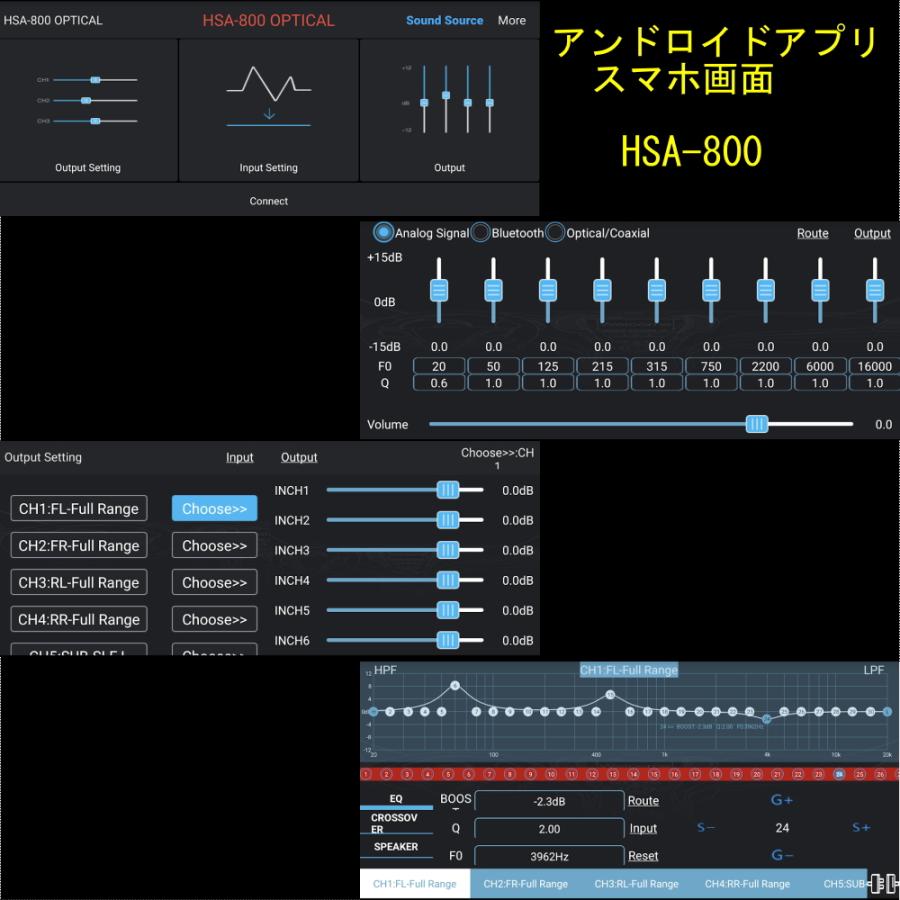Click Input link in EQ panel

tap(643, 828)
